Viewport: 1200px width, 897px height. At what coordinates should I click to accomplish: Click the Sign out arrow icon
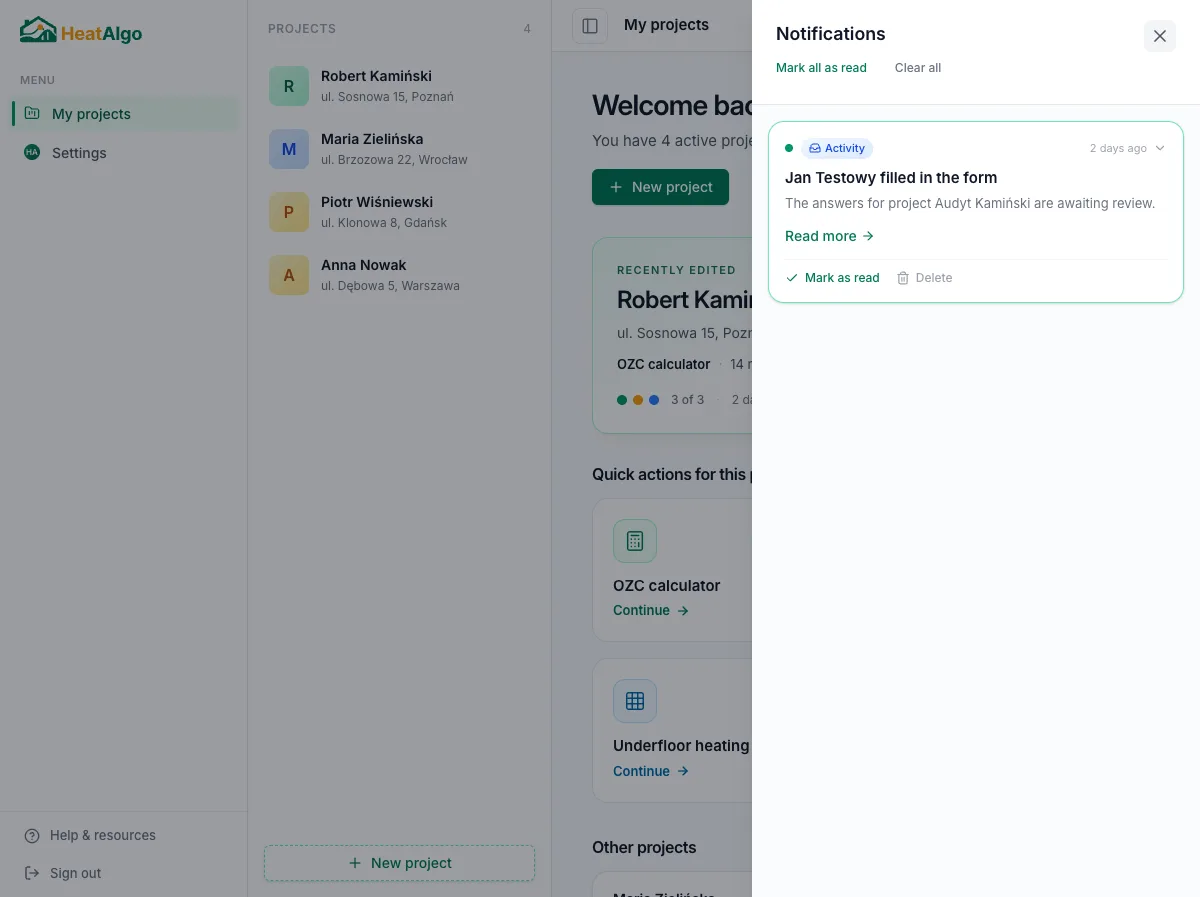[32, 873]
